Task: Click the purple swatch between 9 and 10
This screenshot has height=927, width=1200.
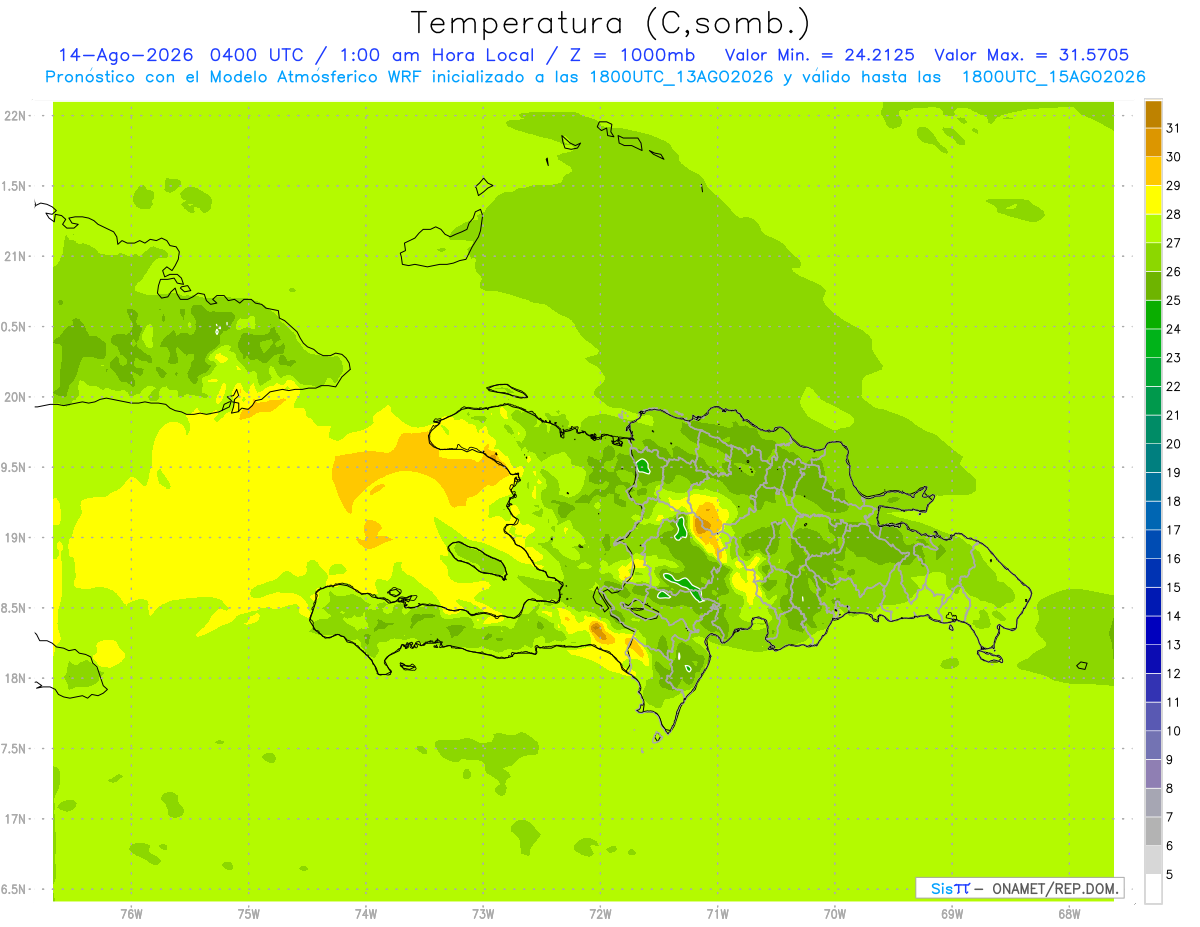Action: (1153, 745)
